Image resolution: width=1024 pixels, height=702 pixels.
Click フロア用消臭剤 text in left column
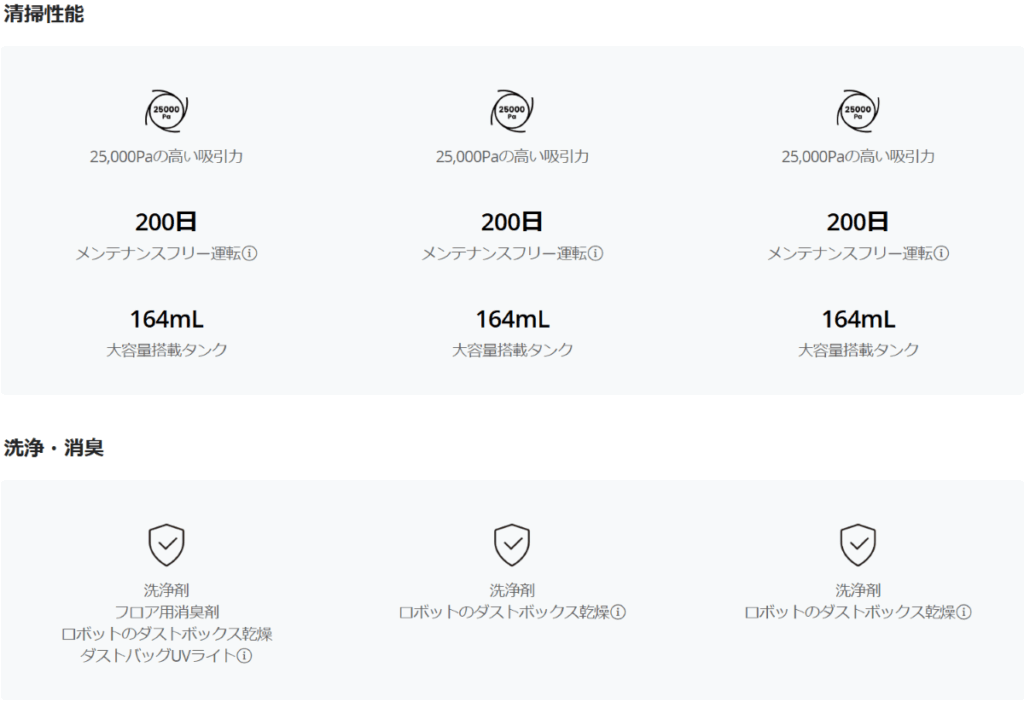(x=166, y=612)
